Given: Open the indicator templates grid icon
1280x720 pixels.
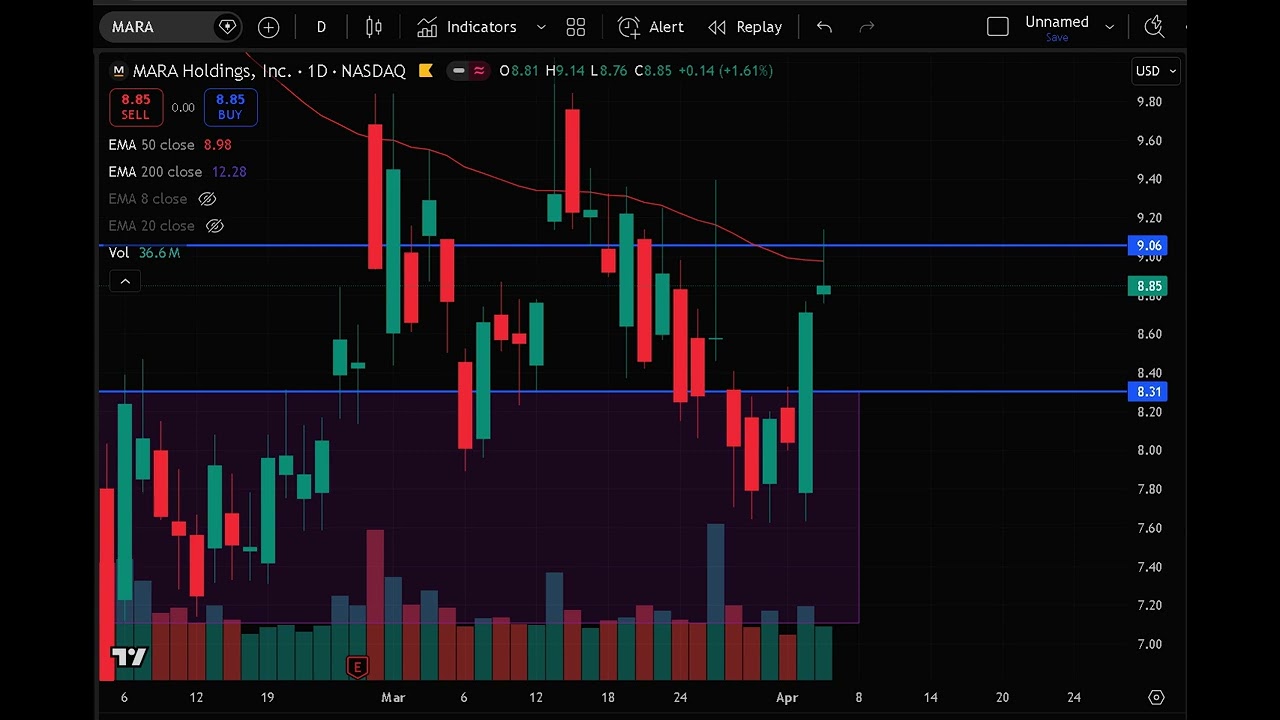Looking at the screenshot, I should [575, 27].
